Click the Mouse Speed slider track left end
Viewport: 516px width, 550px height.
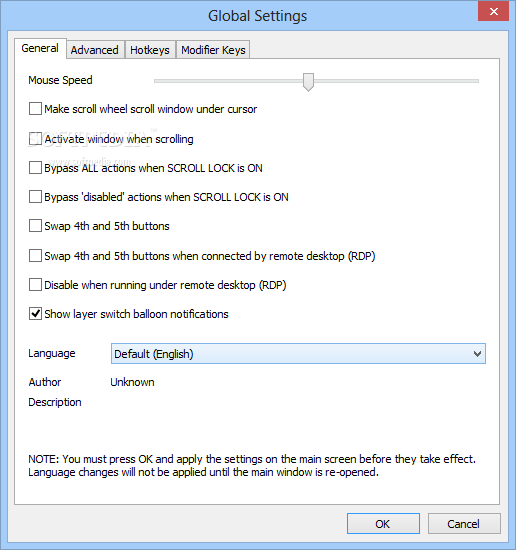tap(157, 81)
